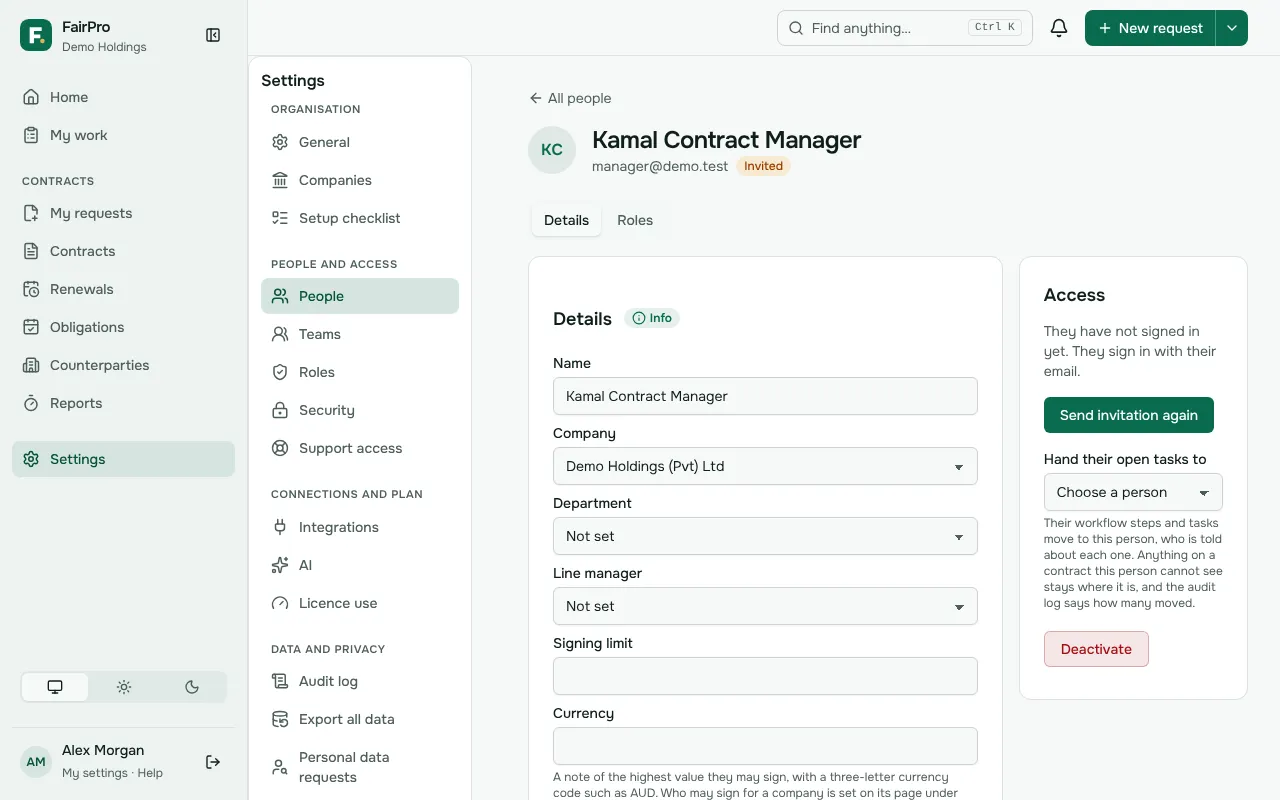Click the Support access lifebuoy icon
Screen dimensions: 1280x800
(x=280, y=448)
